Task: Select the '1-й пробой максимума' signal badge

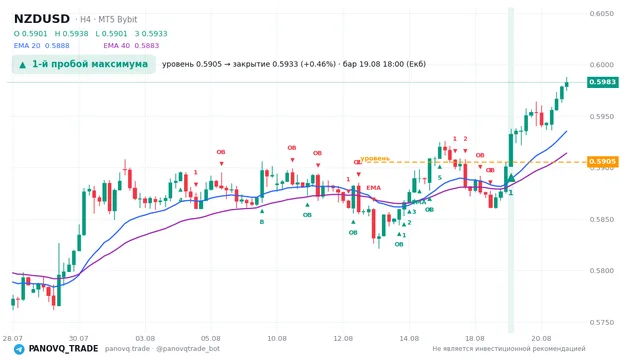Action: click(x=84, y=64)
